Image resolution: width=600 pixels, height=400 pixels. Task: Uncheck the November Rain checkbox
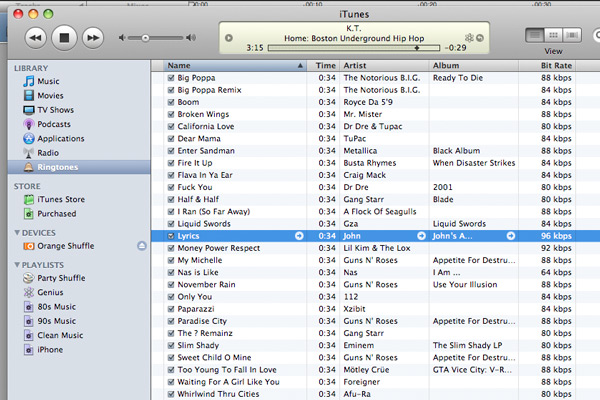(x=171, y=284)
